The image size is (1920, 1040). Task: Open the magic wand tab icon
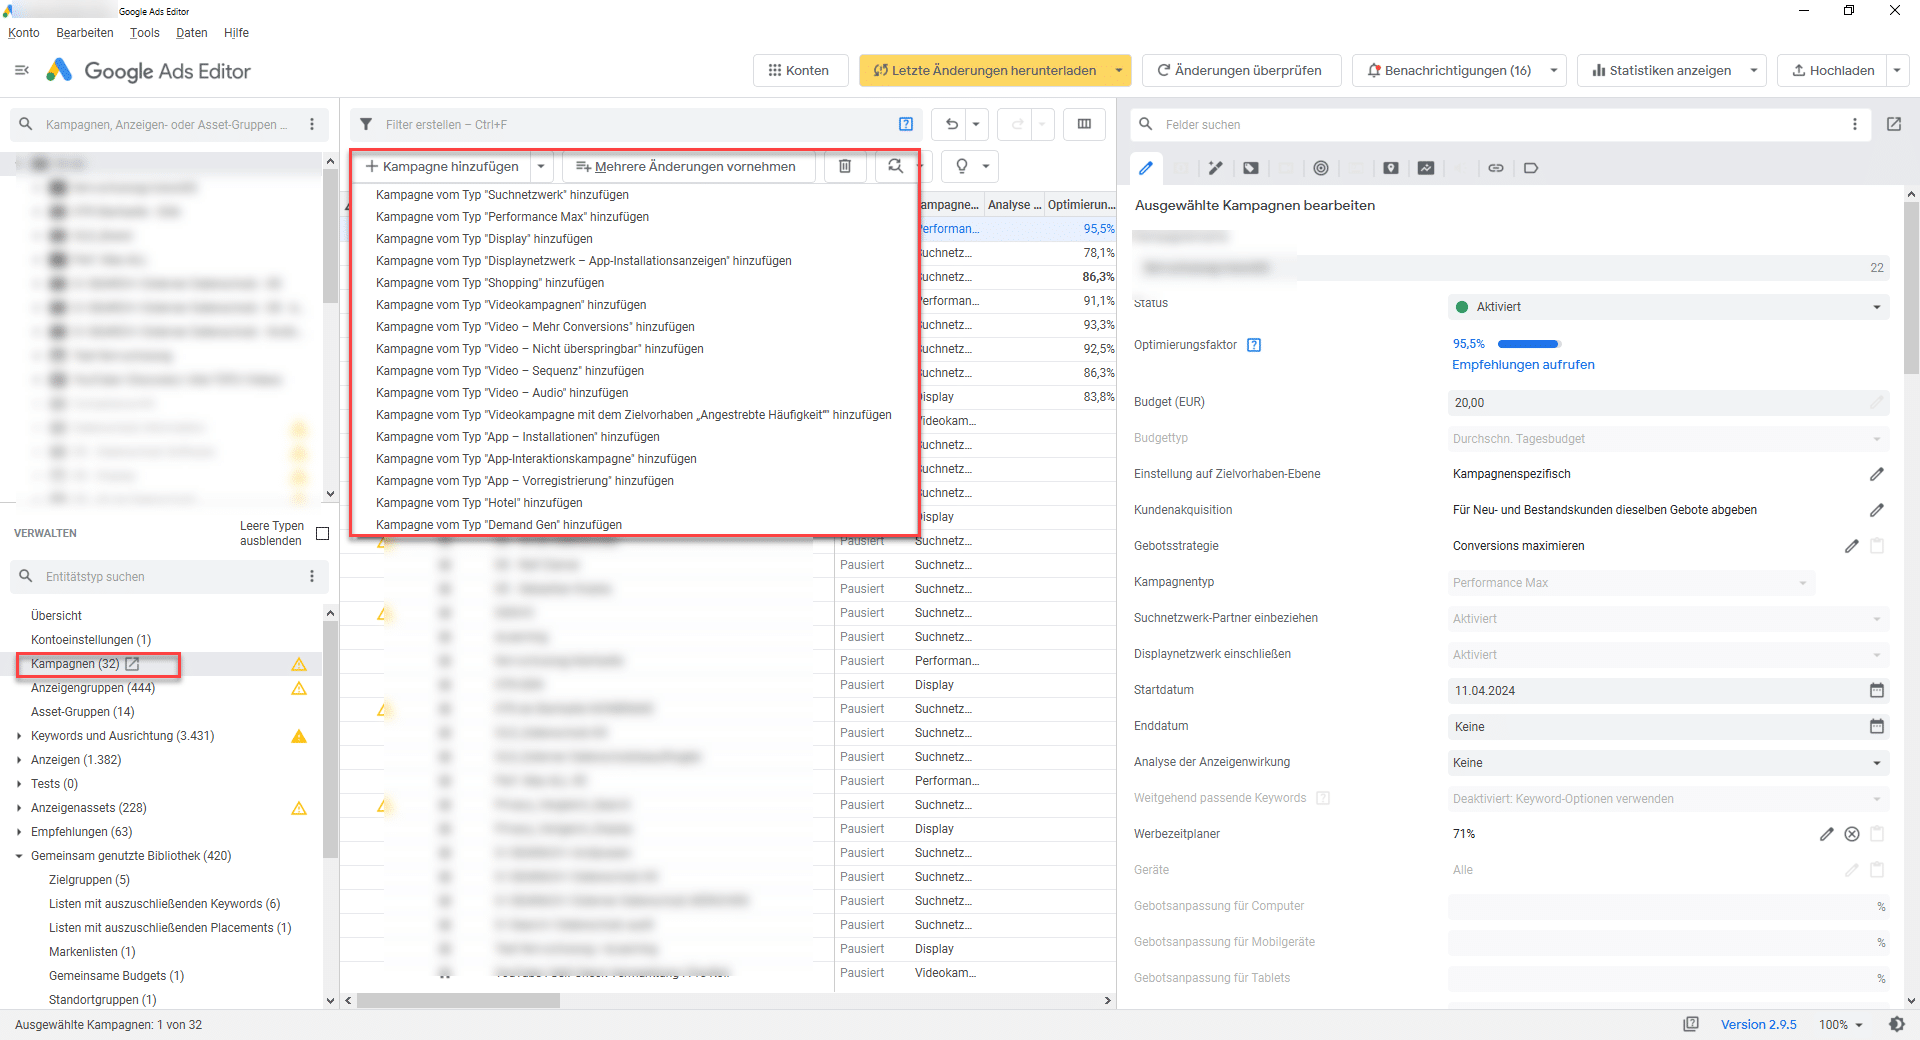tap(1215, 168)
